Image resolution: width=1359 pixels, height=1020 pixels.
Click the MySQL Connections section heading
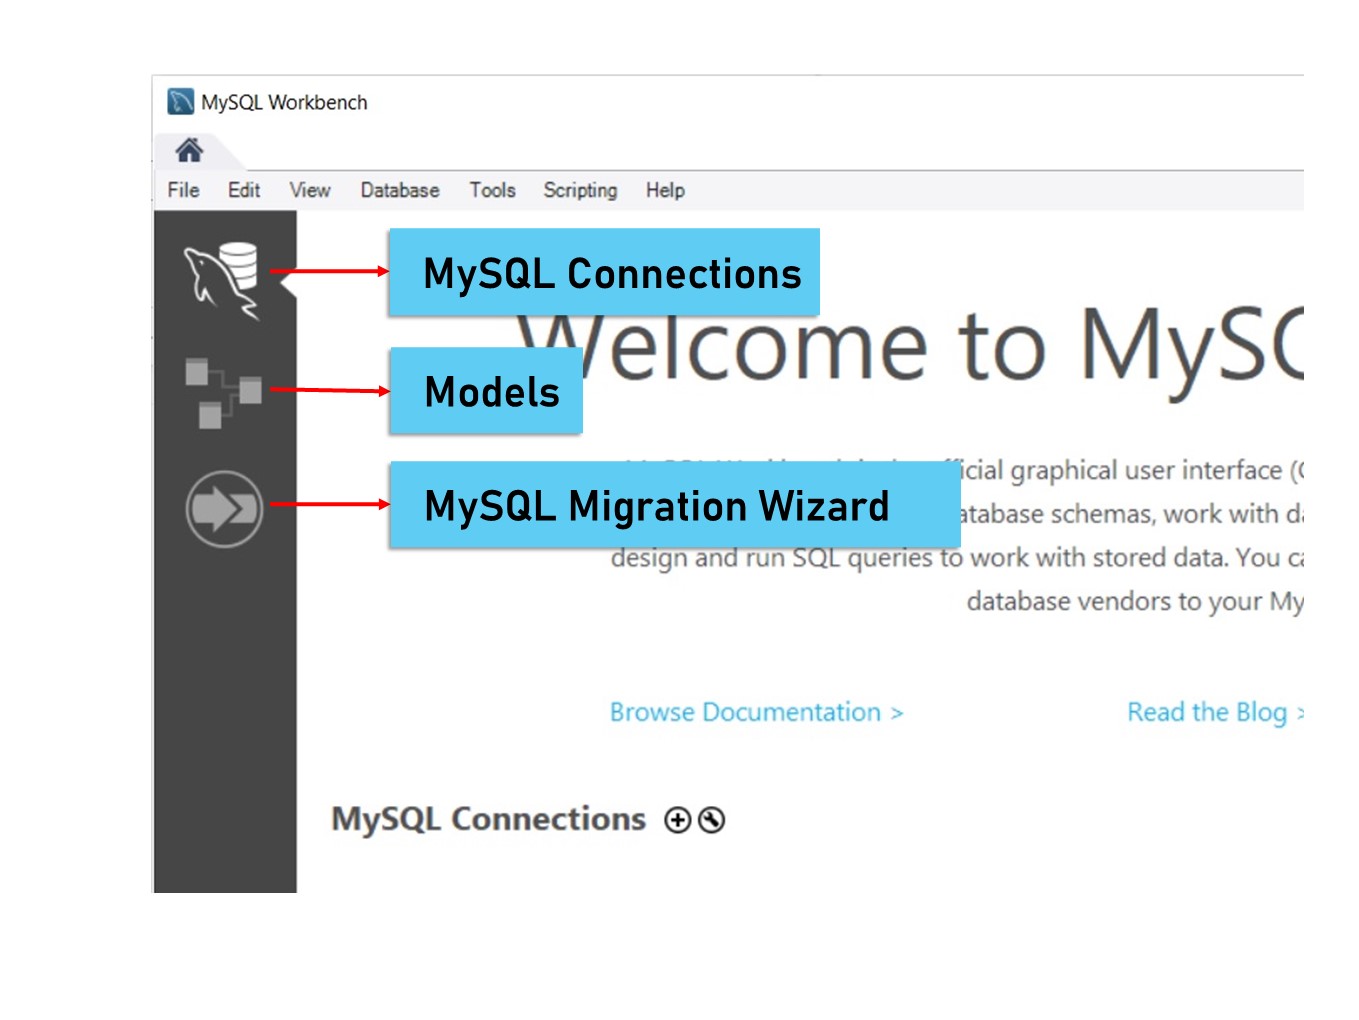tap(488, 818)
